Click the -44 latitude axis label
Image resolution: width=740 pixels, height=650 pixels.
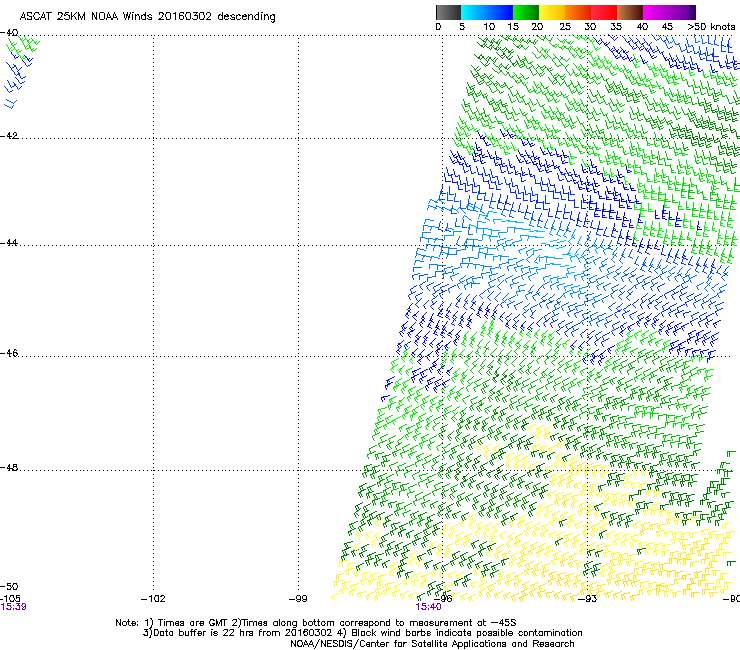(9, 243)
